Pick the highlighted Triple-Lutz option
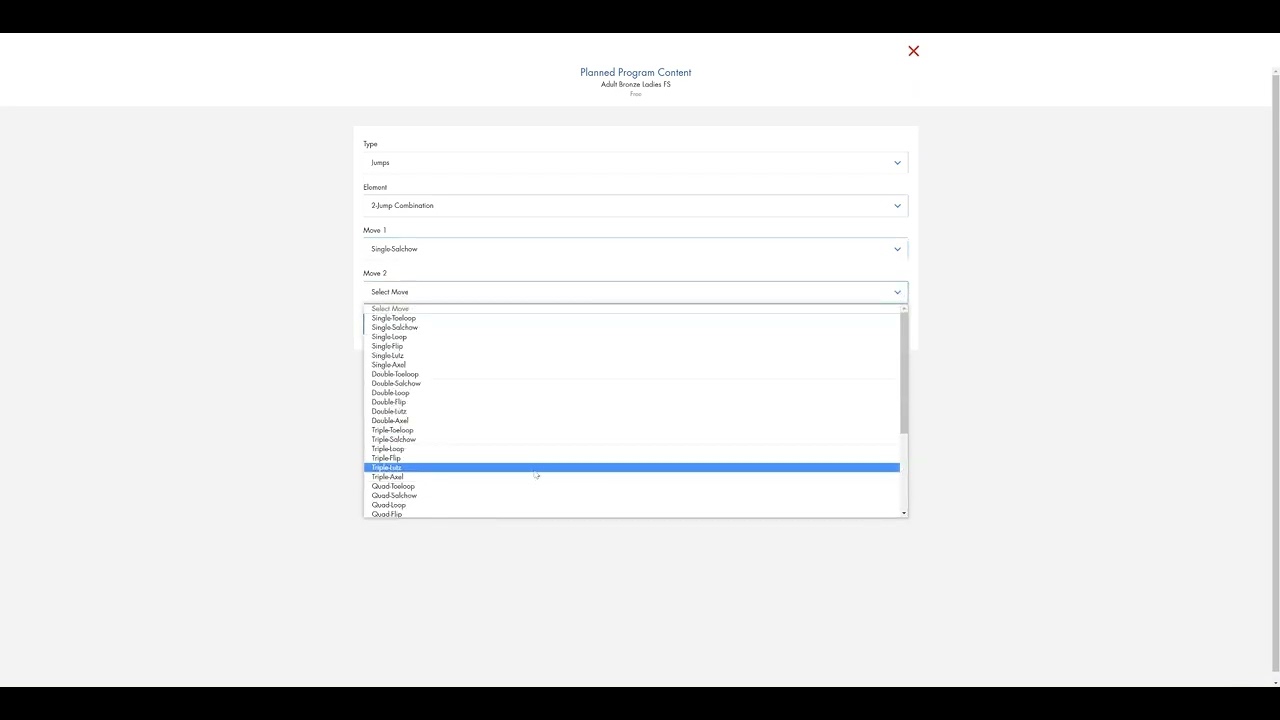This screenshot has height=720, width=1280. 631,467
